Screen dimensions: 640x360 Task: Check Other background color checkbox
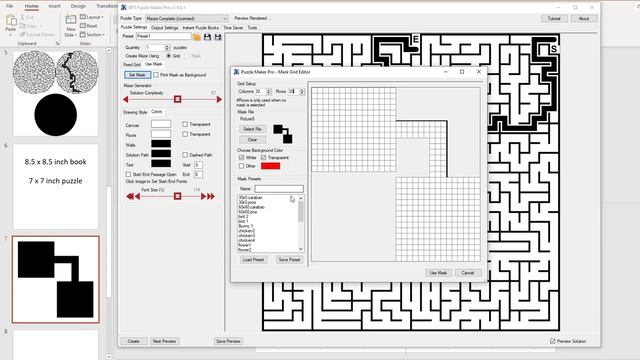click(241, 166)
